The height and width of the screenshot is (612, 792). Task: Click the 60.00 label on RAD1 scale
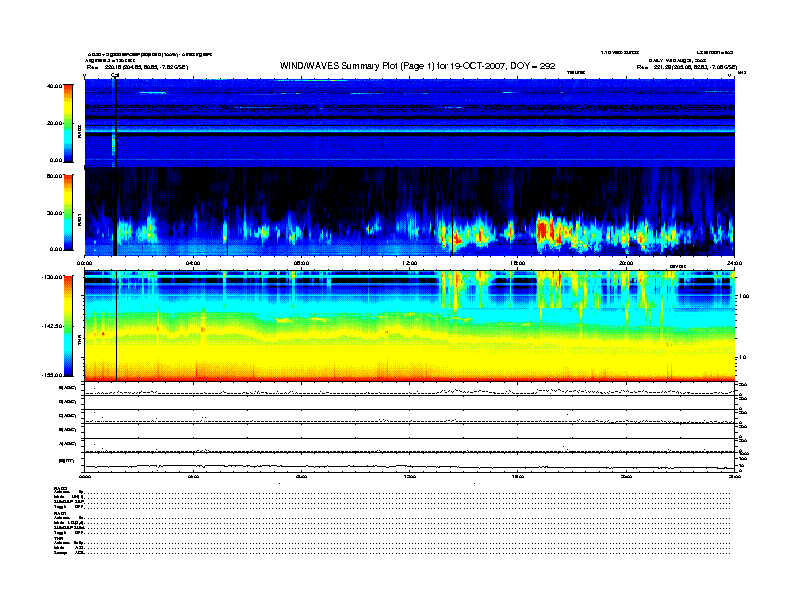pos(54,176)
